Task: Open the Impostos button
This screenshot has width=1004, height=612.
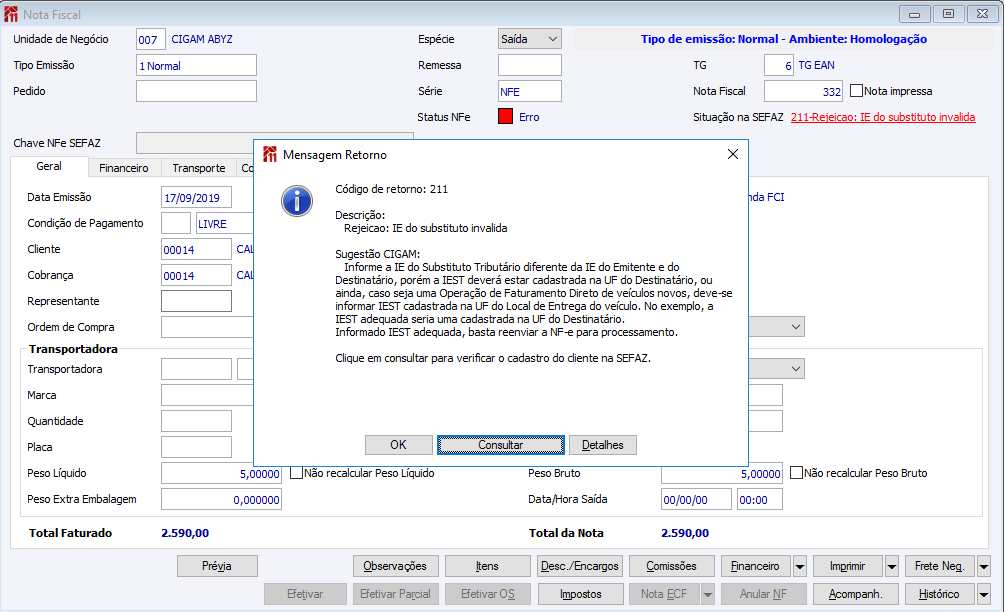Action: click(x=581, y=594)
